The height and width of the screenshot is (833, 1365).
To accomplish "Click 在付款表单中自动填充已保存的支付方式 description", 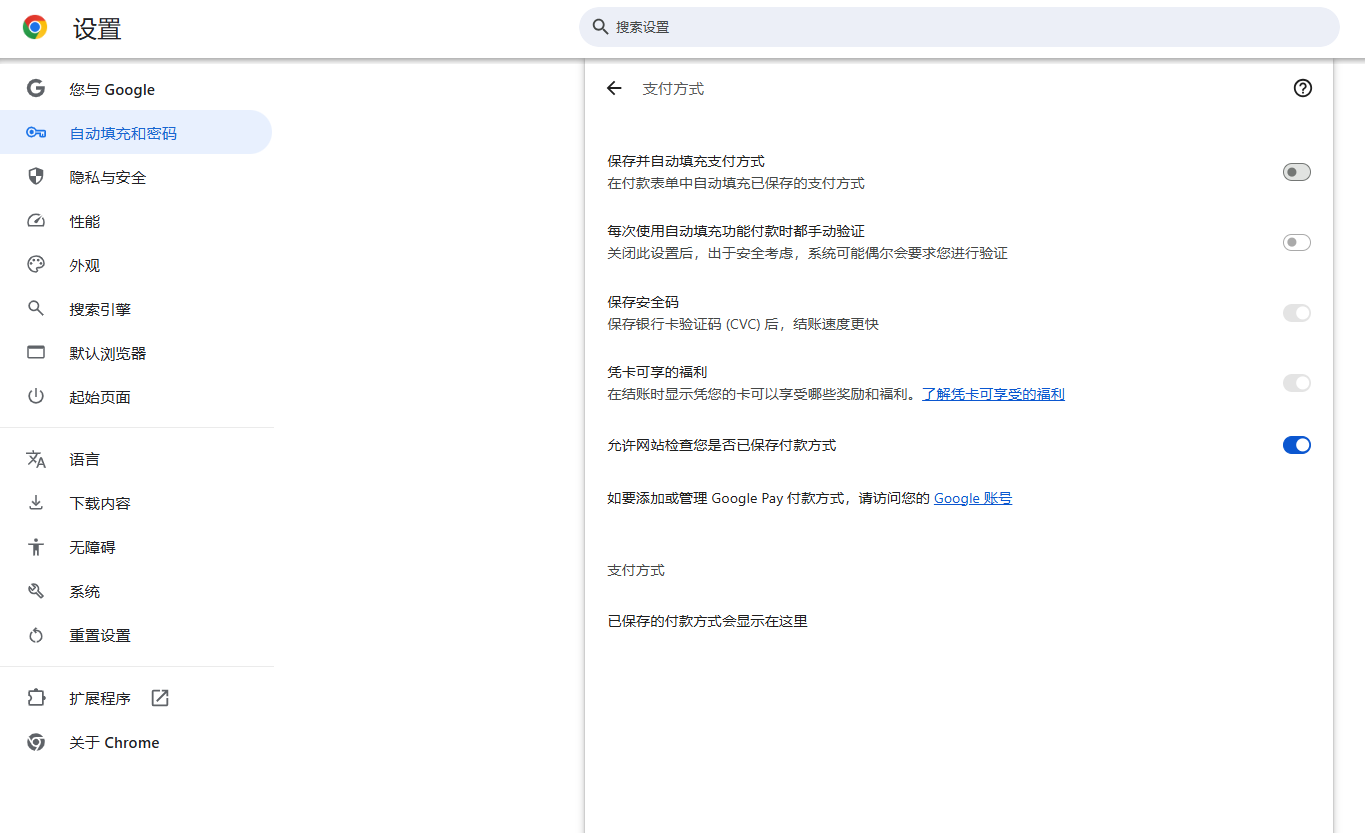I will (x=736, y=183).
